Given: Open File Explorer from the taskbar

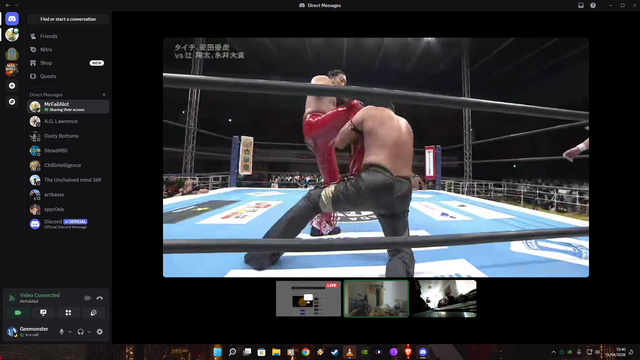Looking at the screenshot, I should click(x=276, y=352).
